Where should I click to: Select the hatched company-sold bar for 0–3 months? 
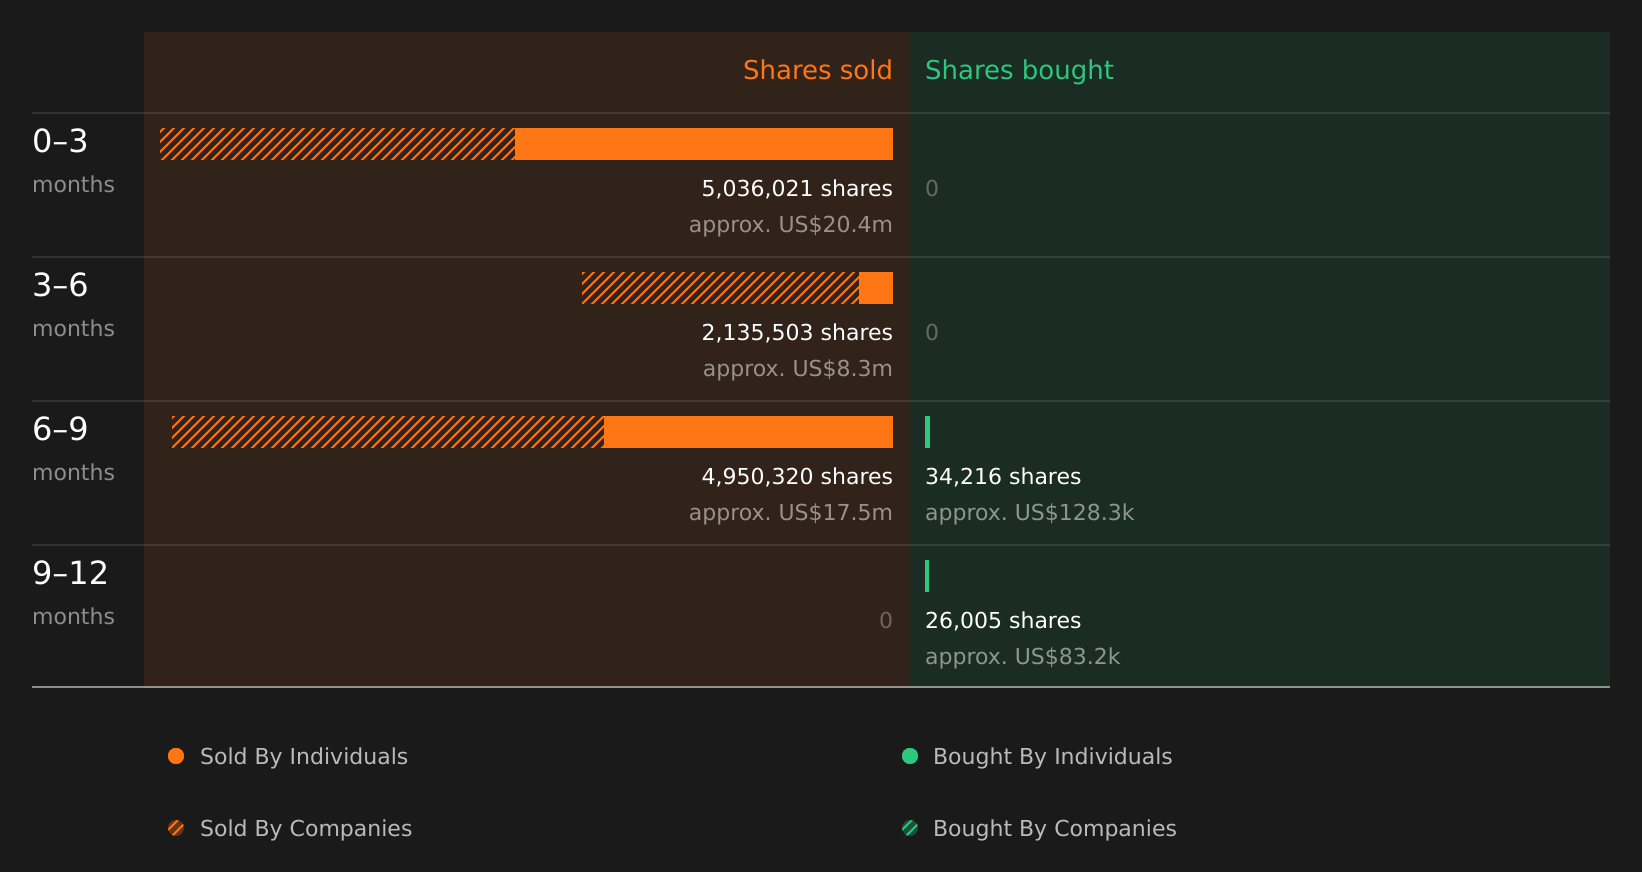click(338, 144)
